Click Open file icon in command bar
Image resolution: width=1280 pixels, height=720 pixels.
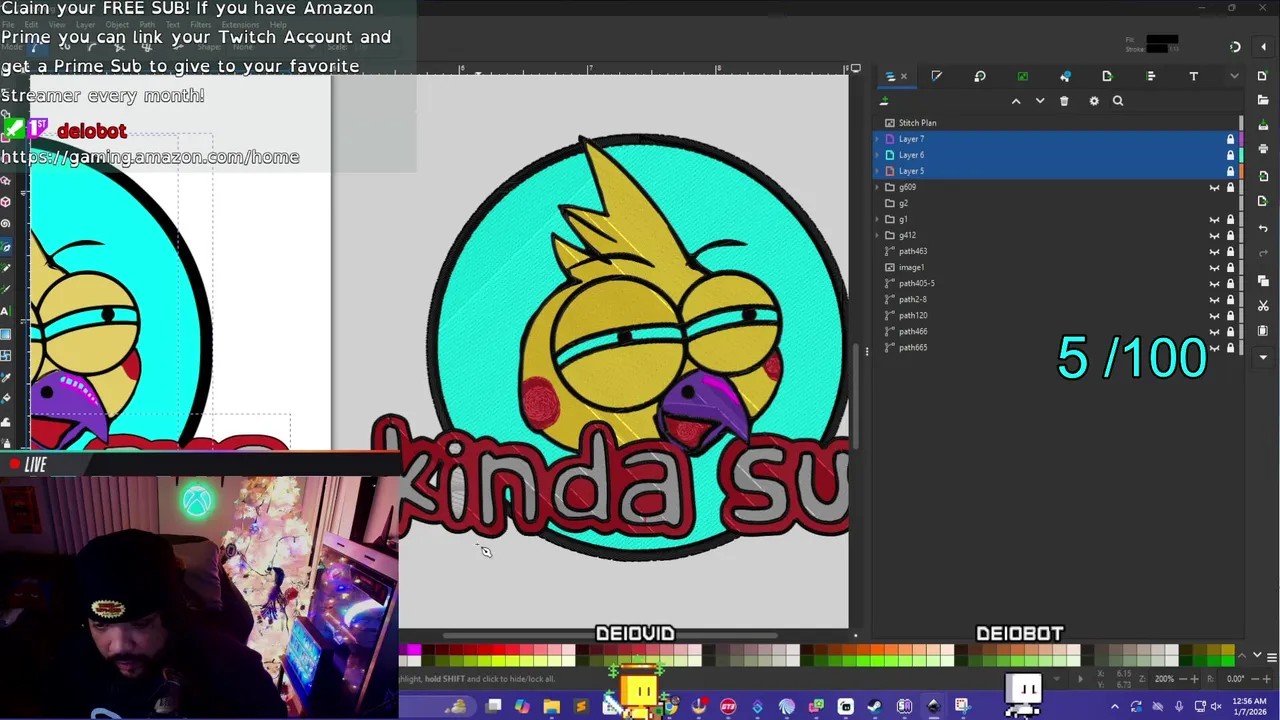pos(1263,98)
